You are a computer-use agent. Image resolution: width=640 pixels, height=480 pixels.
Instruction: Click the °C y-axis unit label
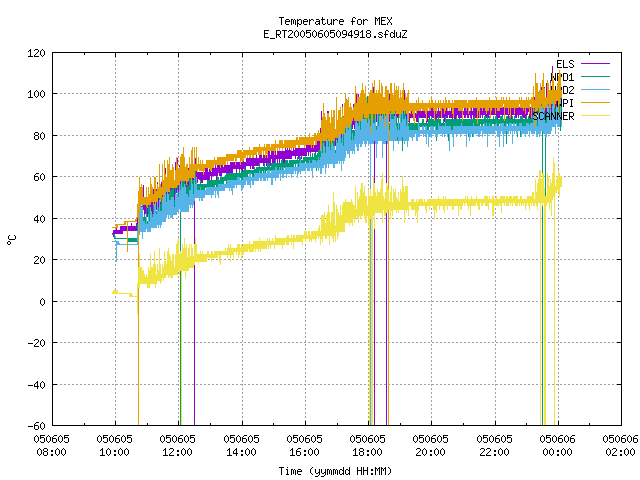click(12, 240)
